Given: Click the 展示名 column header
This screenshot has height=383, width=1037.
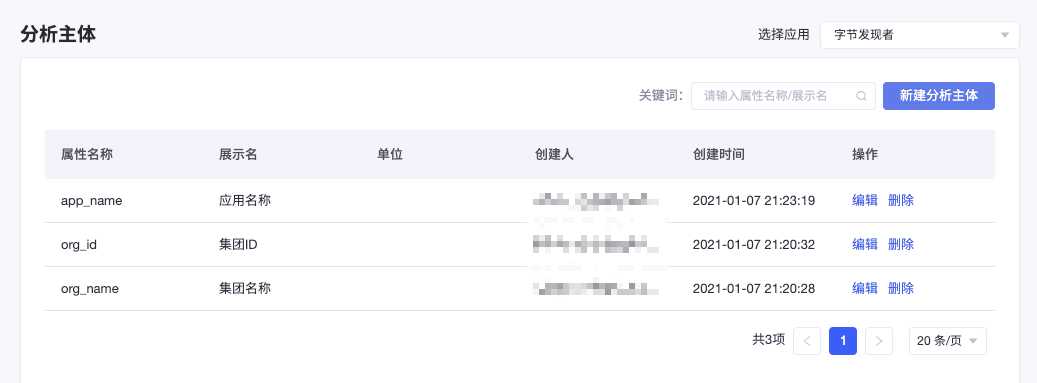Looking at the screenshot, I should 238,155.
